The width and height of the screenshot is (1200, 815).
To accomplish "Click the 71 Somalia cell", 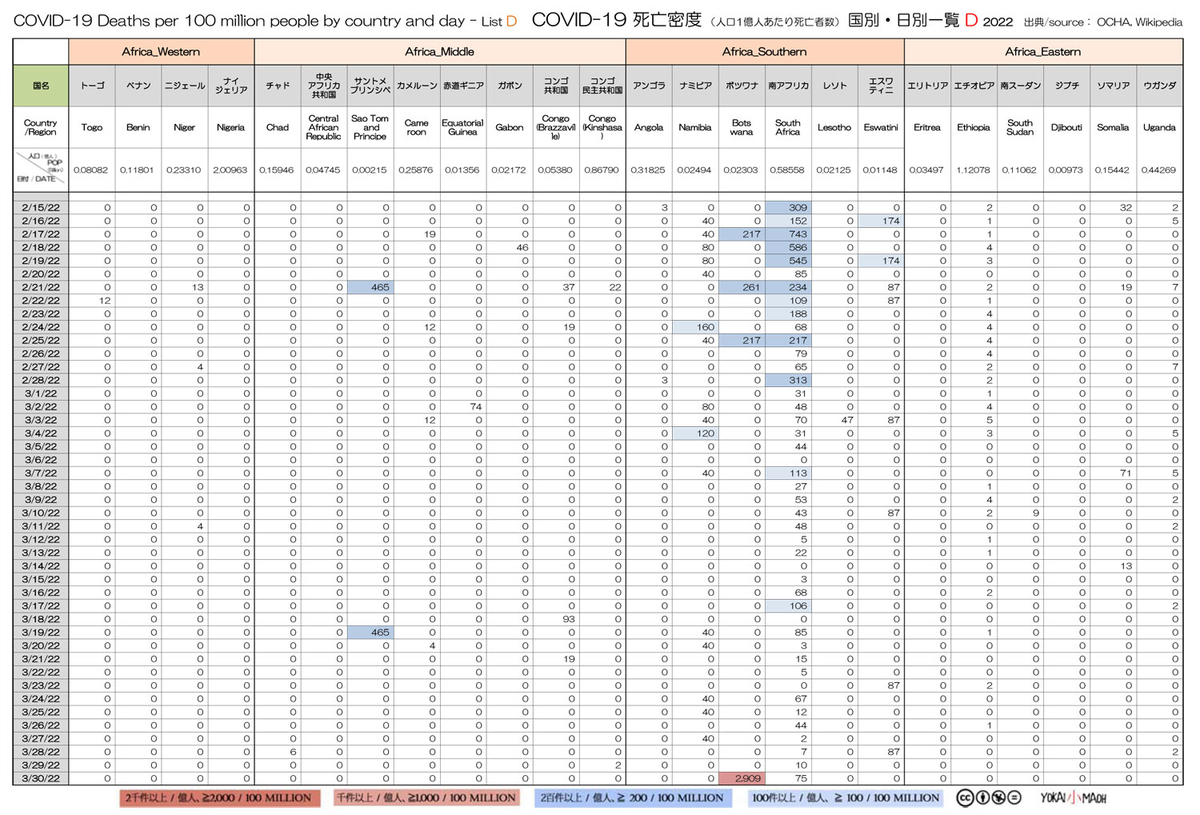I will click(1111, 472).
